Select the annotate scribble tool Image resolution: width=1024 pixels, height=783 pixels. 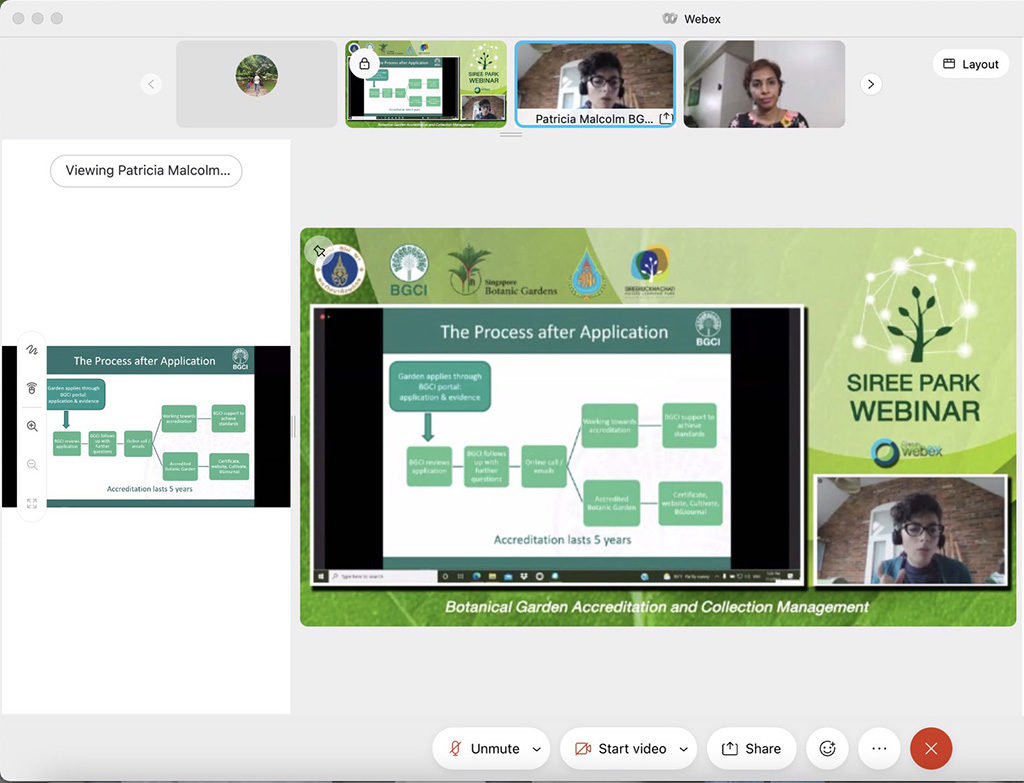32,350
